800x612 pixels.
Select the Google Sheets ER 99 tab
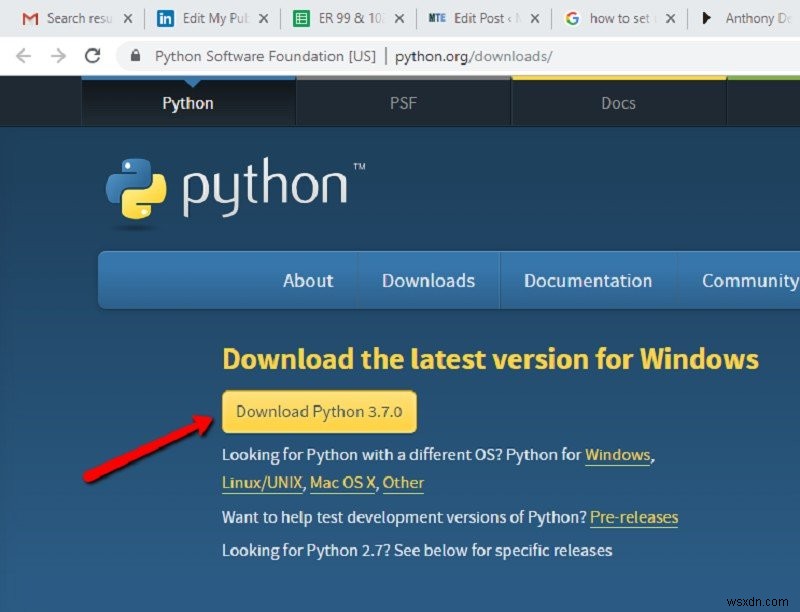pos(345,17)
